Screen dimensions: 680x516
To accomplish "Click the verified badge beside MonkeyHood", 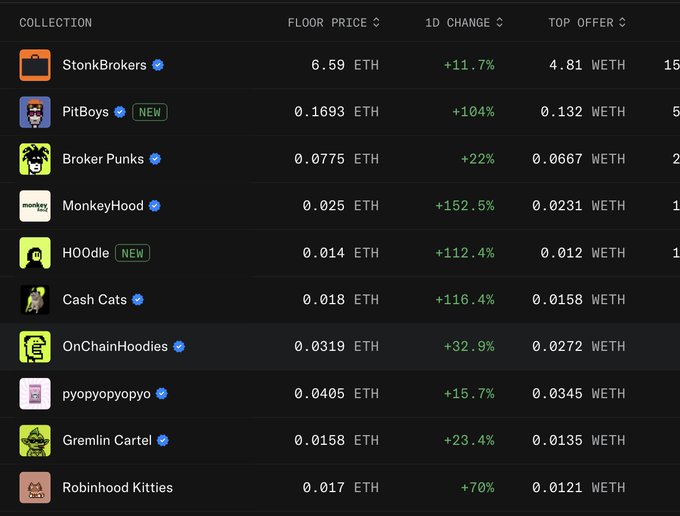I will [155, 206].
